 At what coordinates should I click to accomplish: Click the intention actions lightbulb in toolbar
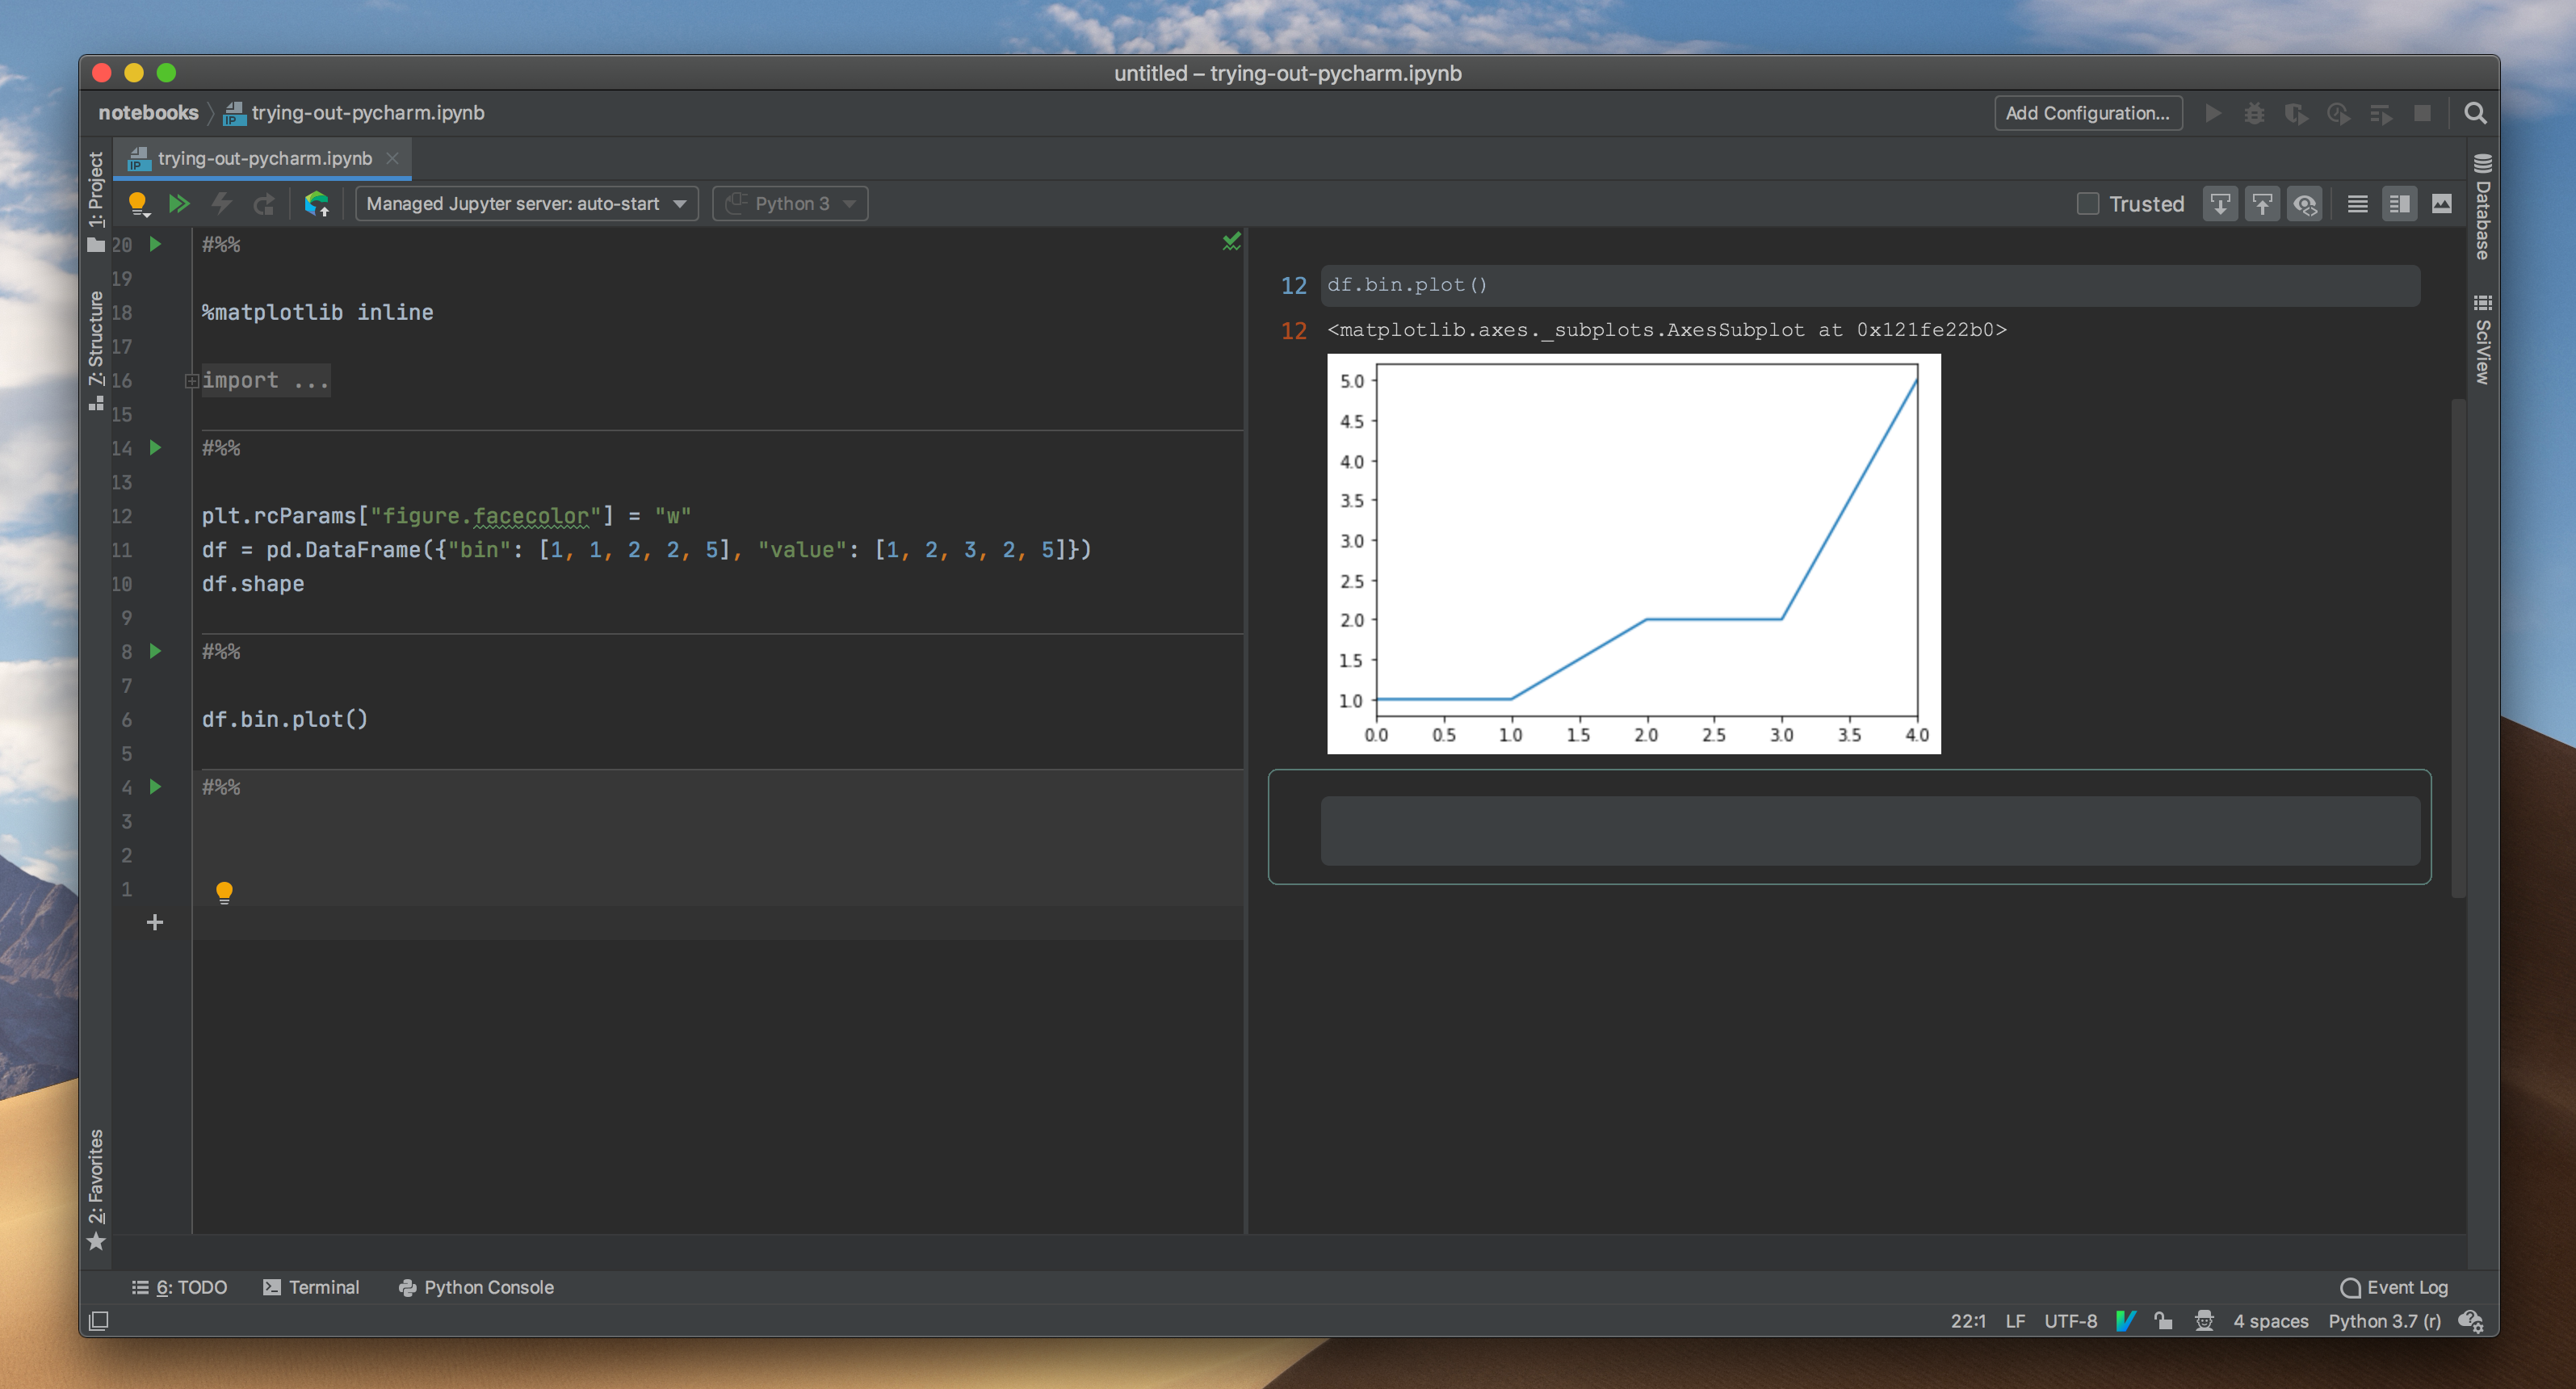pos(138,204)
